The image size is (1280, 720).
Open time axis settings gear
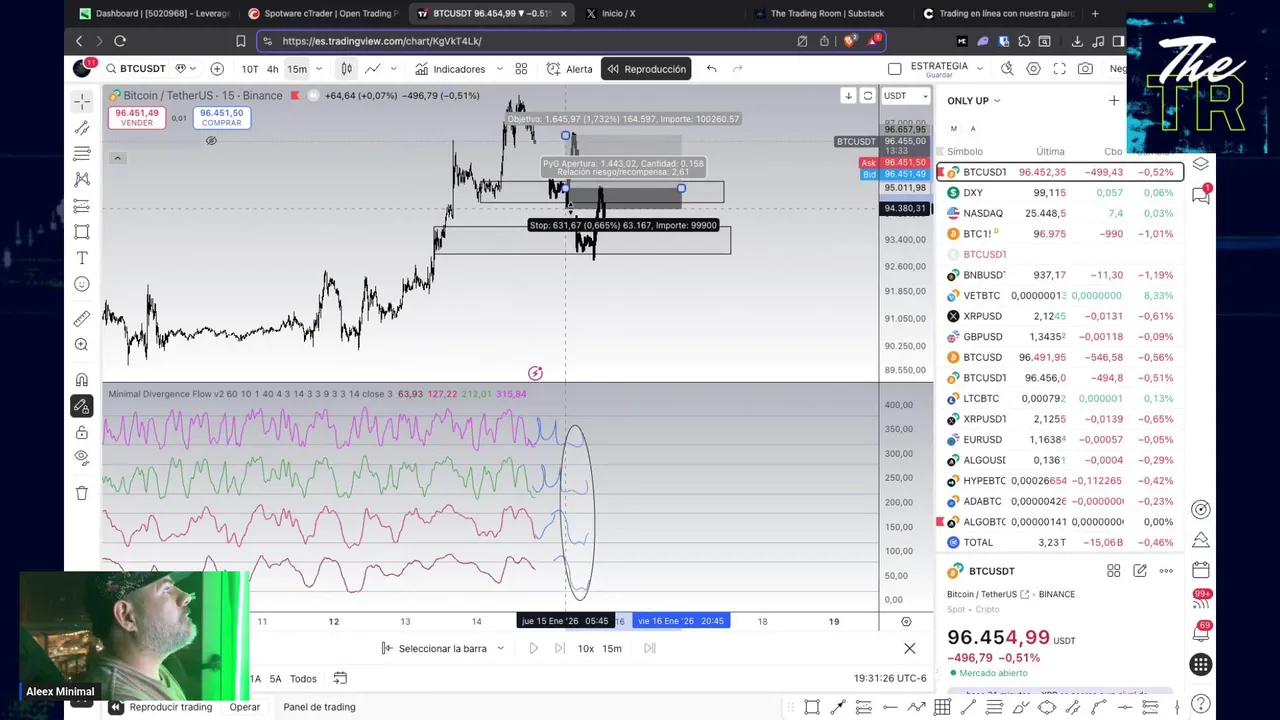coord(906,621)
